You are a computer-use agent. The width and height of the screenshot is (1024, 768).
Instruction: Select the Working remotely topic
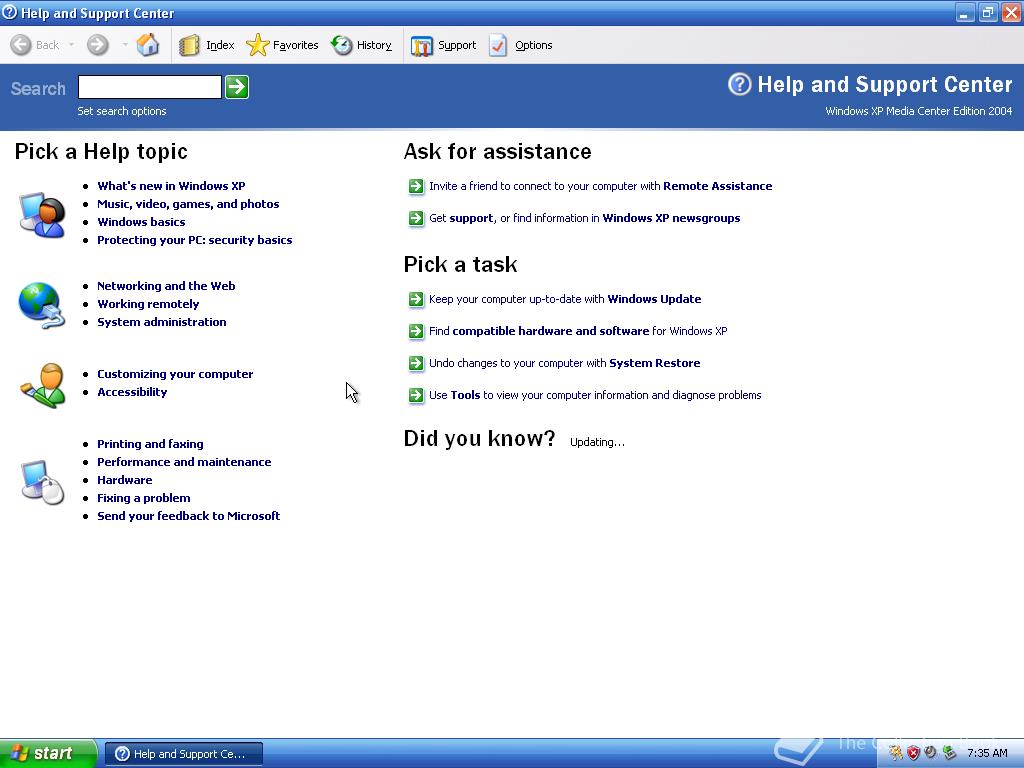[x=148, y=304]
